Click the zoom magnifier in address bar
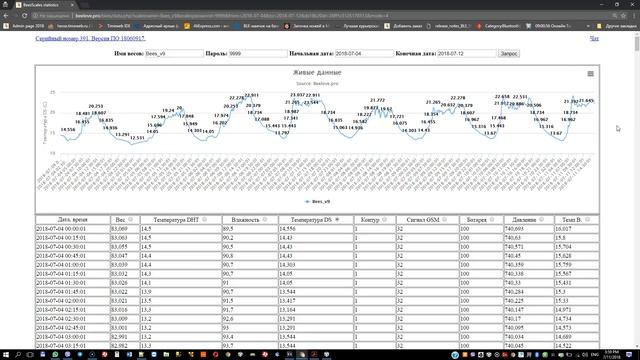This screenshot has height=360, width=640. (x=614, y=16)
